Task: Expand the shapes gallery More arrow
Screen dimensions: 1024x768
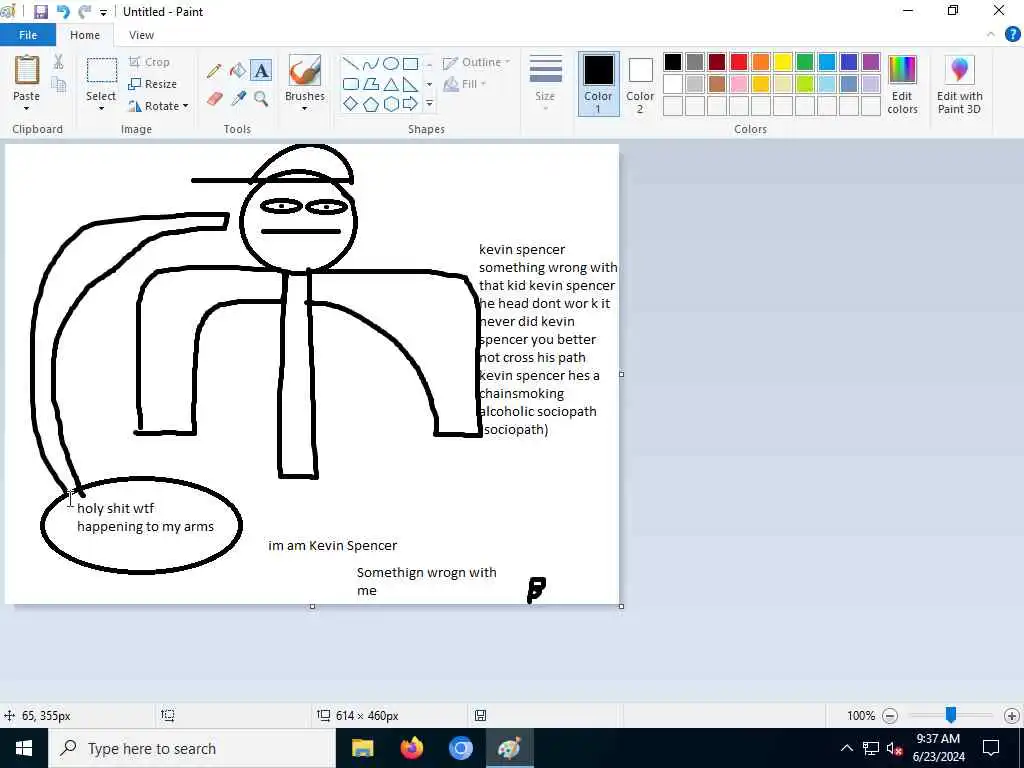Action: 429,104
